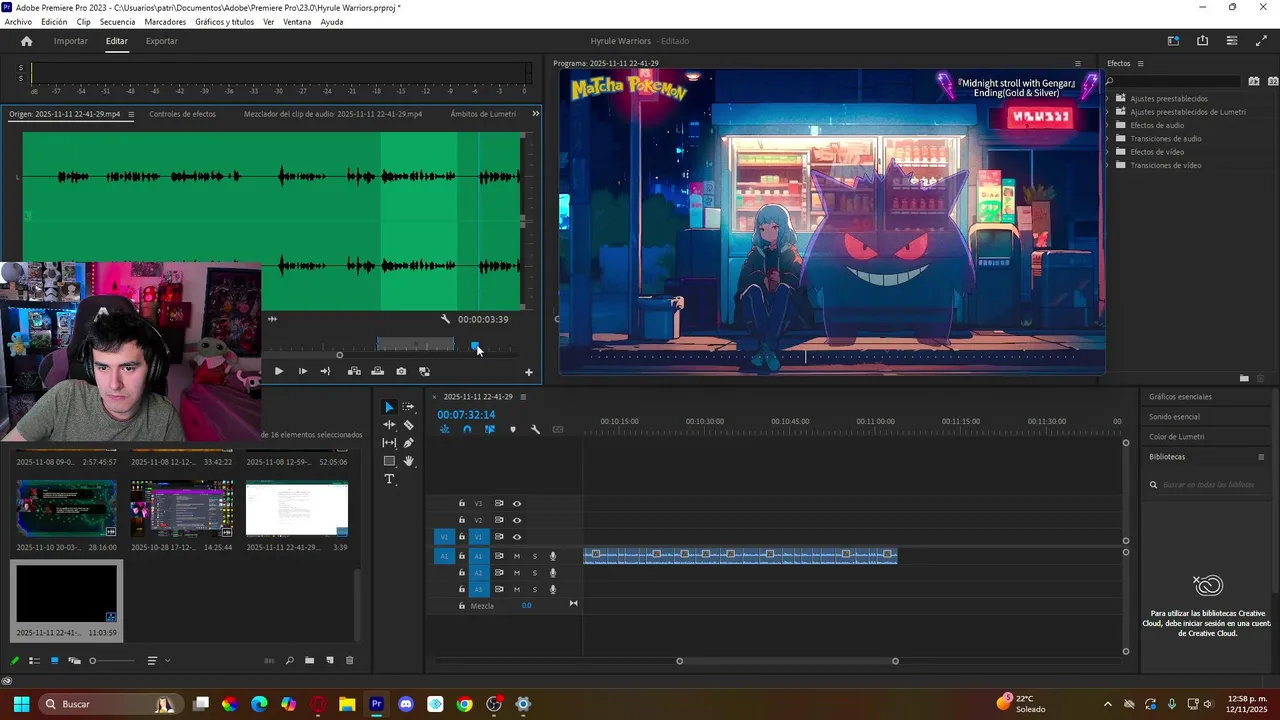Expand Ajustes preestablecidos folder
This screenshot has height=720, width=1280.
click(x=1108, y=99)
